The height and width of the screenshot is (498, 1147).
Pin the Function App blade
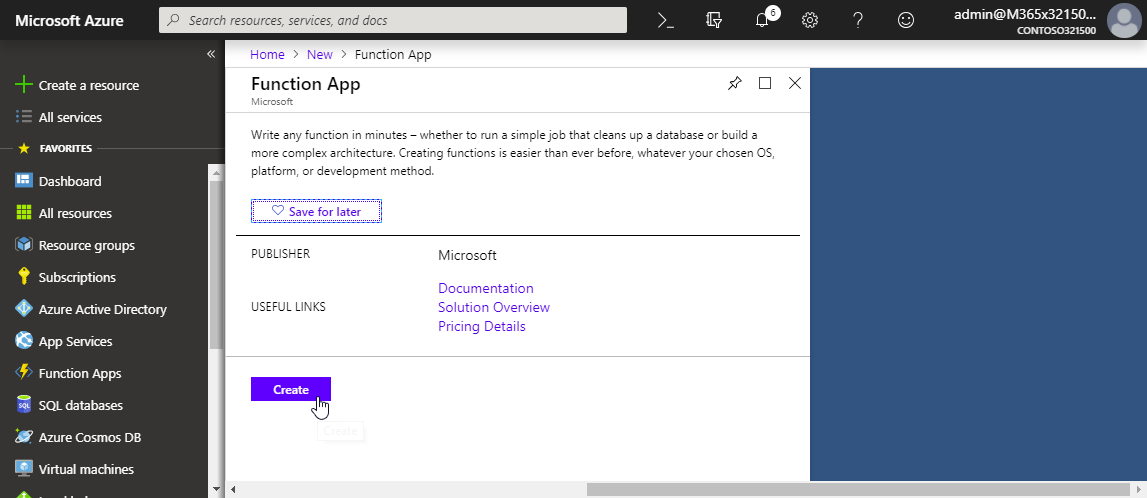(734, 83)
